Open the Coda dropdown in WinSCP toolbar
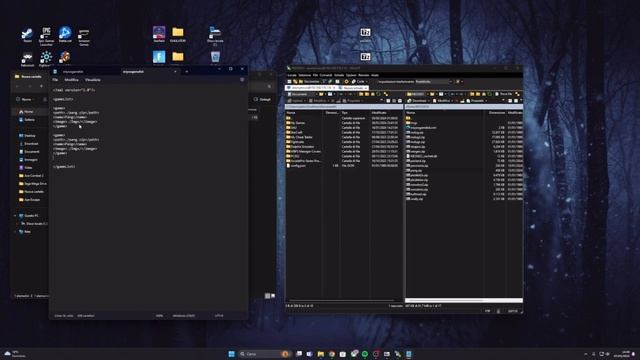This screenshot has height=360, width=640. pyautogui.click(x=359, y=82)
